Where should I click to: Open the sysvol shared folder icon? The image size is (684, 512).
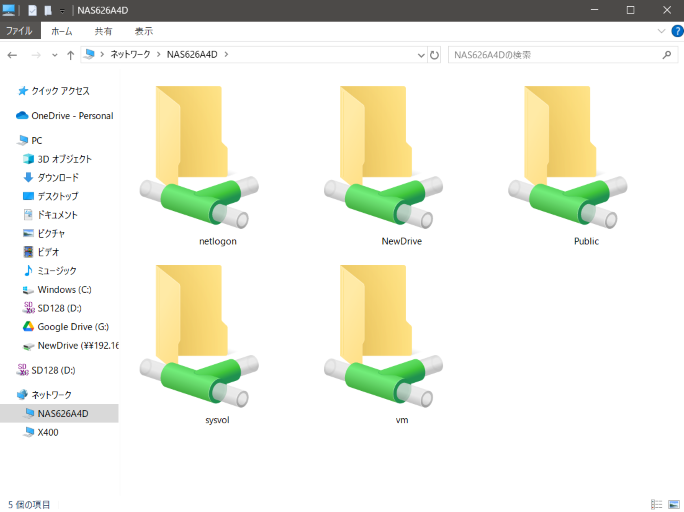(199, 336)
